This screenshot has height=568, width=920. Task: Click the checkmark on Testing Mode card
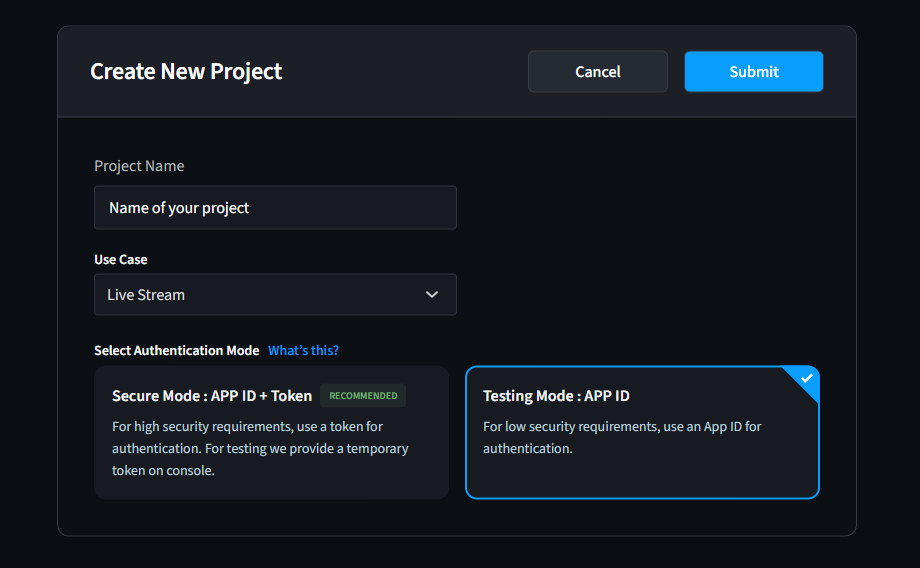tap(807, 379)
